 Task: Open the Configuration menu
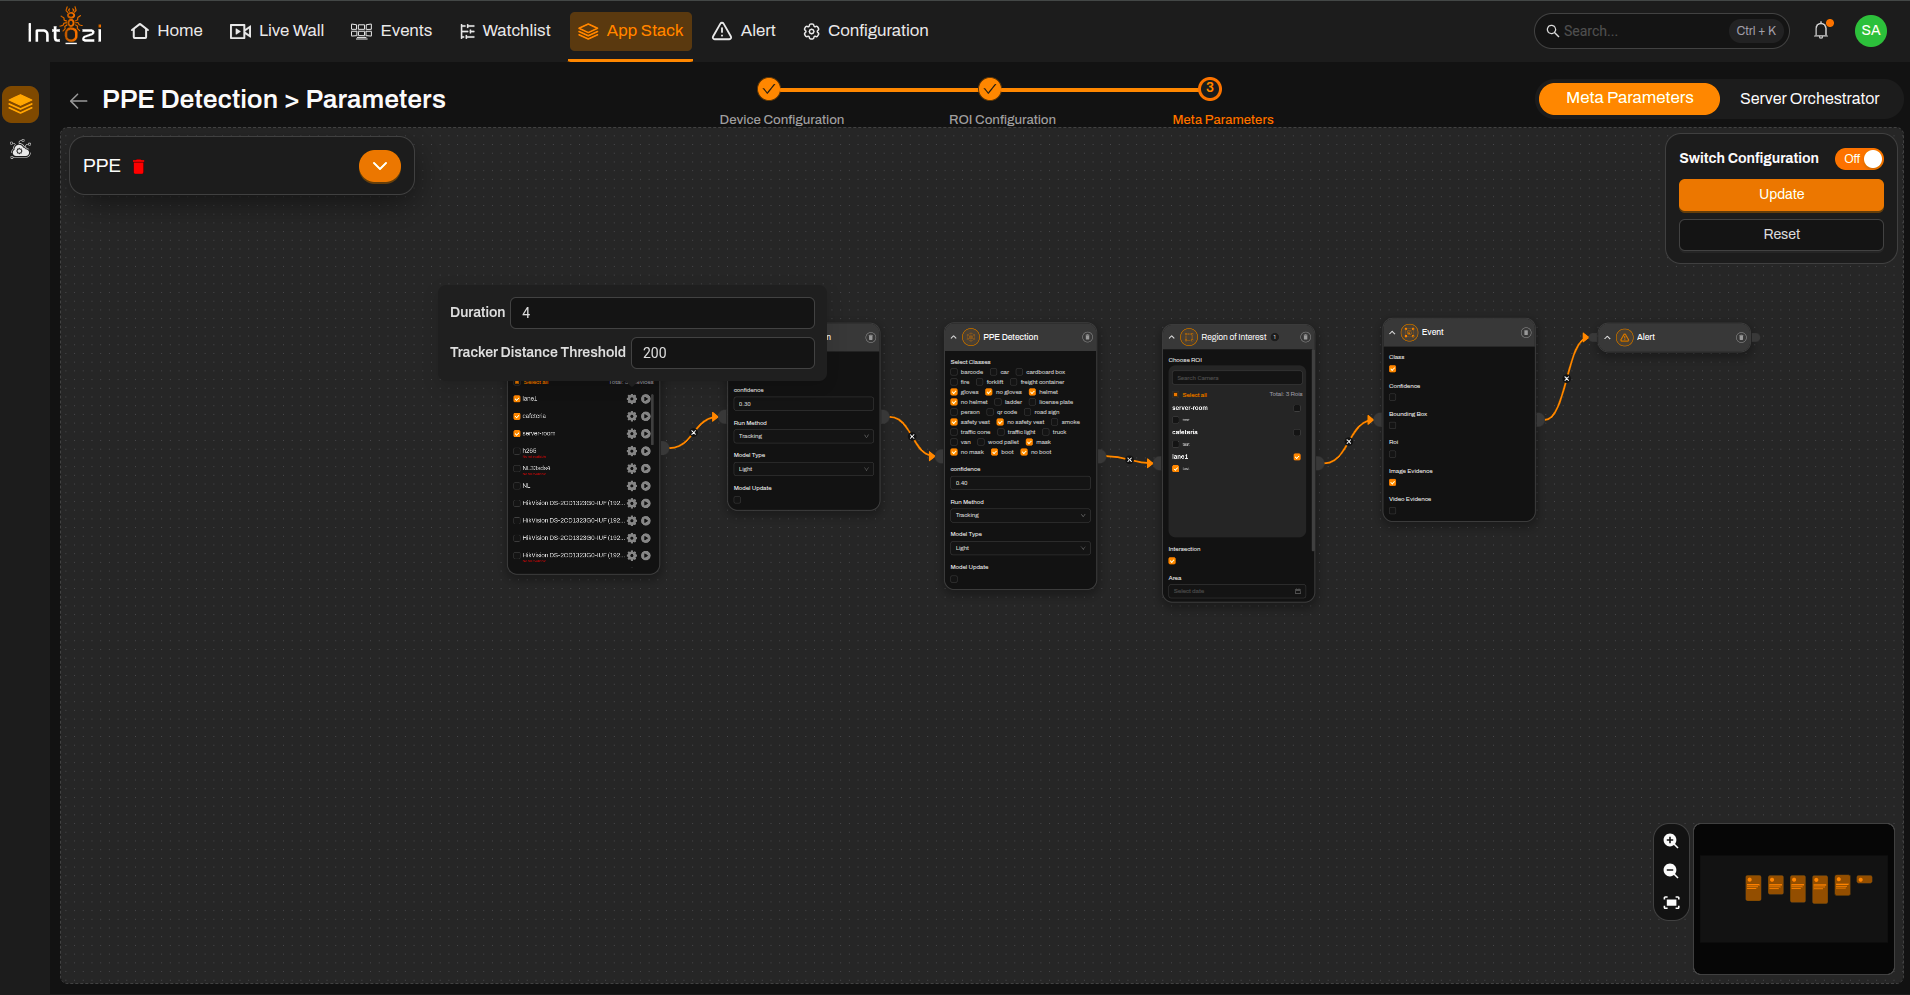point(866,31)
